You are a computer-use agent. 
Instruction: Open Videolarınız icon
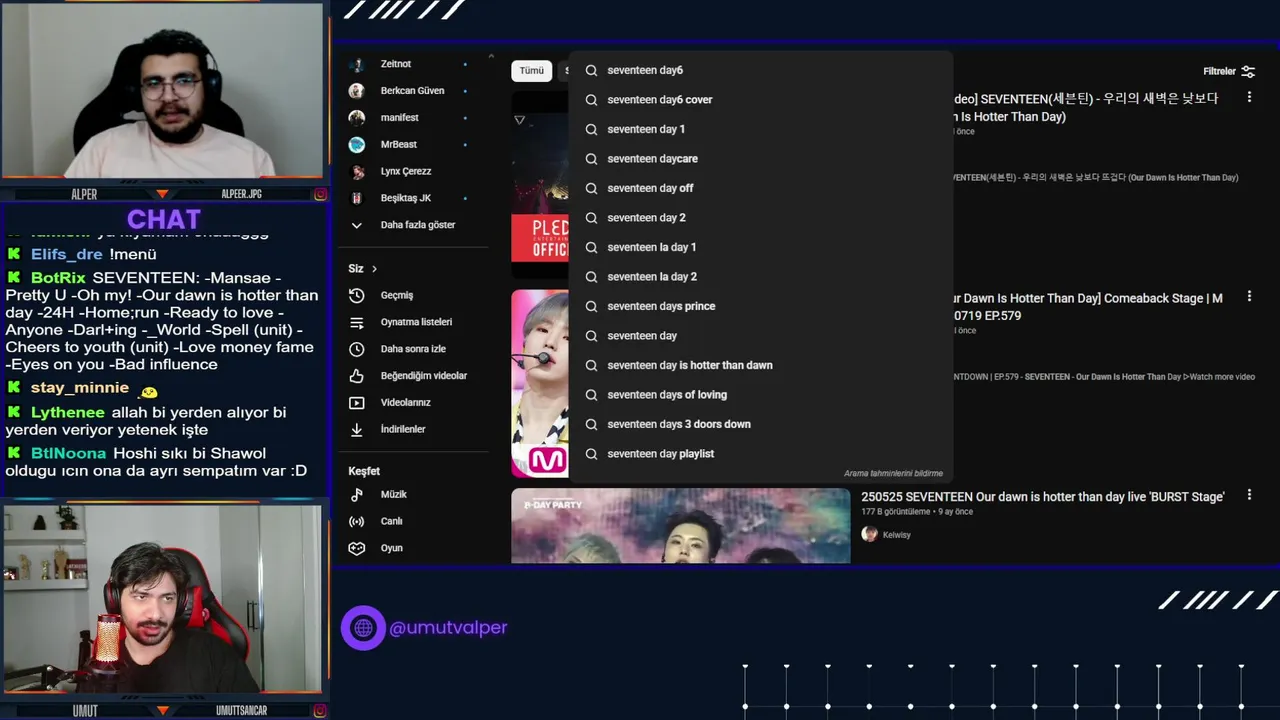click(x=356, y=403)
